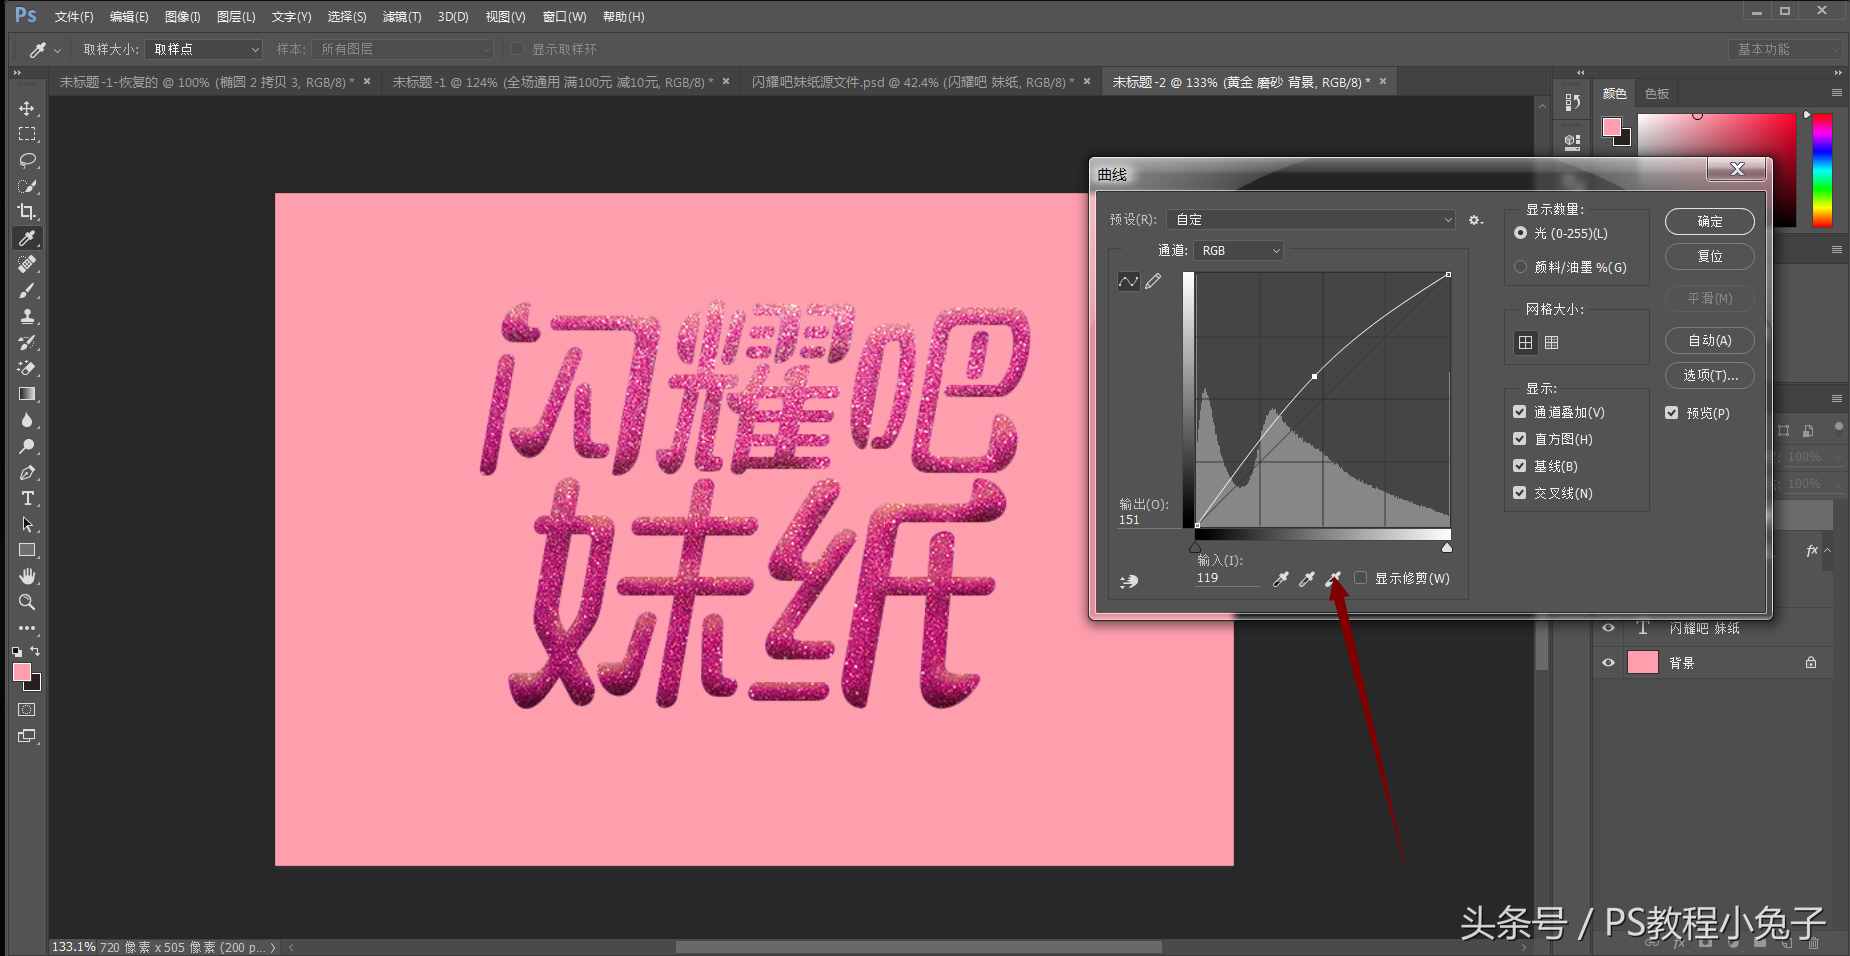Select the Zoom tool in the toolbar
This screenshot has width=1850, height=956.
point(27,602)
